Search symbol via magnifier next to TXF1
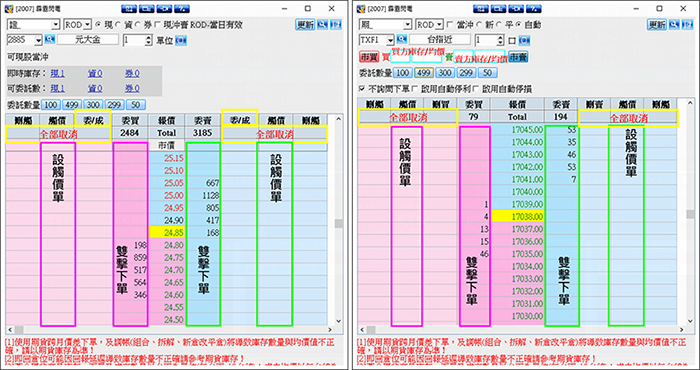 [401, 40]
